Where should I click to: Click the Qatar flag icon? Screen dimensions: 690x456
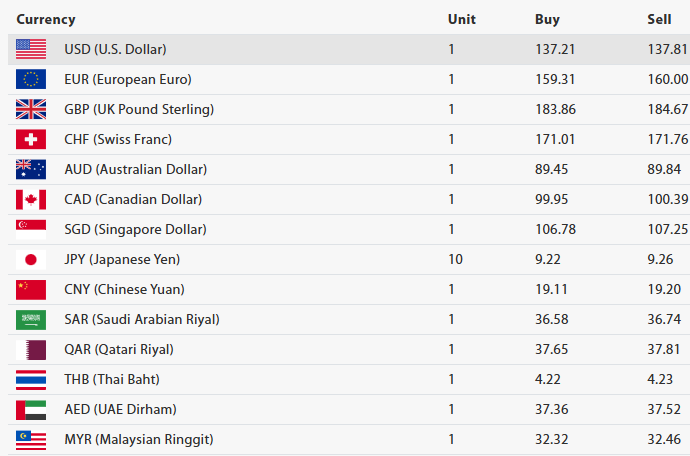(31, 349)
